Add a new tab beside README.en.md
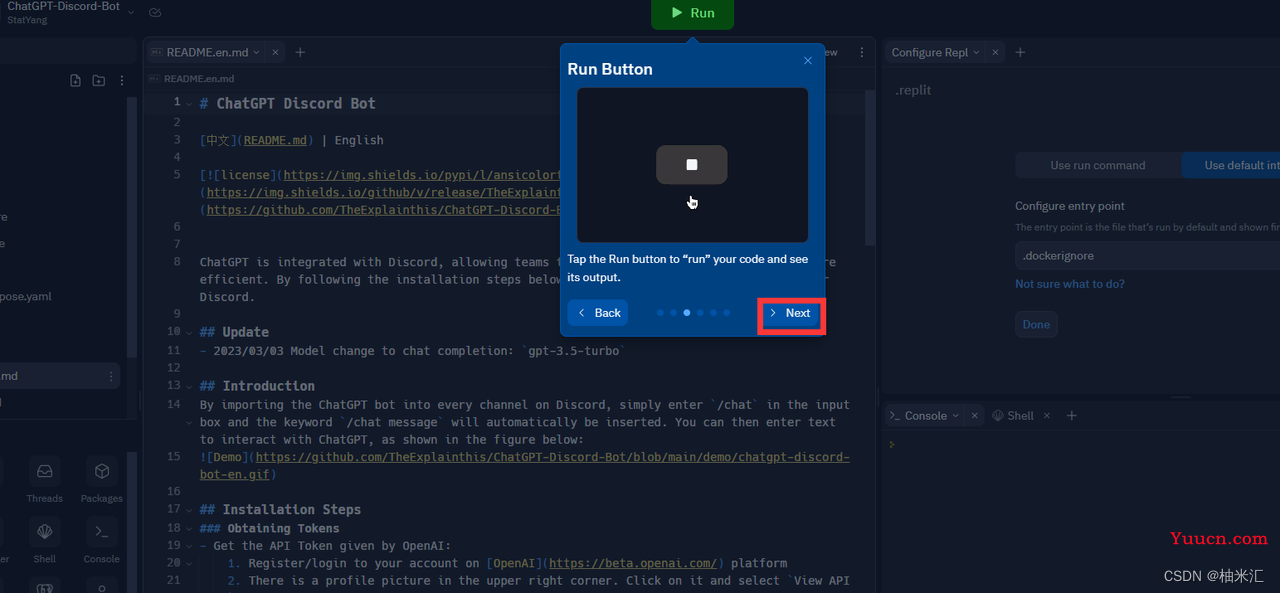 (x=300, y=52)
